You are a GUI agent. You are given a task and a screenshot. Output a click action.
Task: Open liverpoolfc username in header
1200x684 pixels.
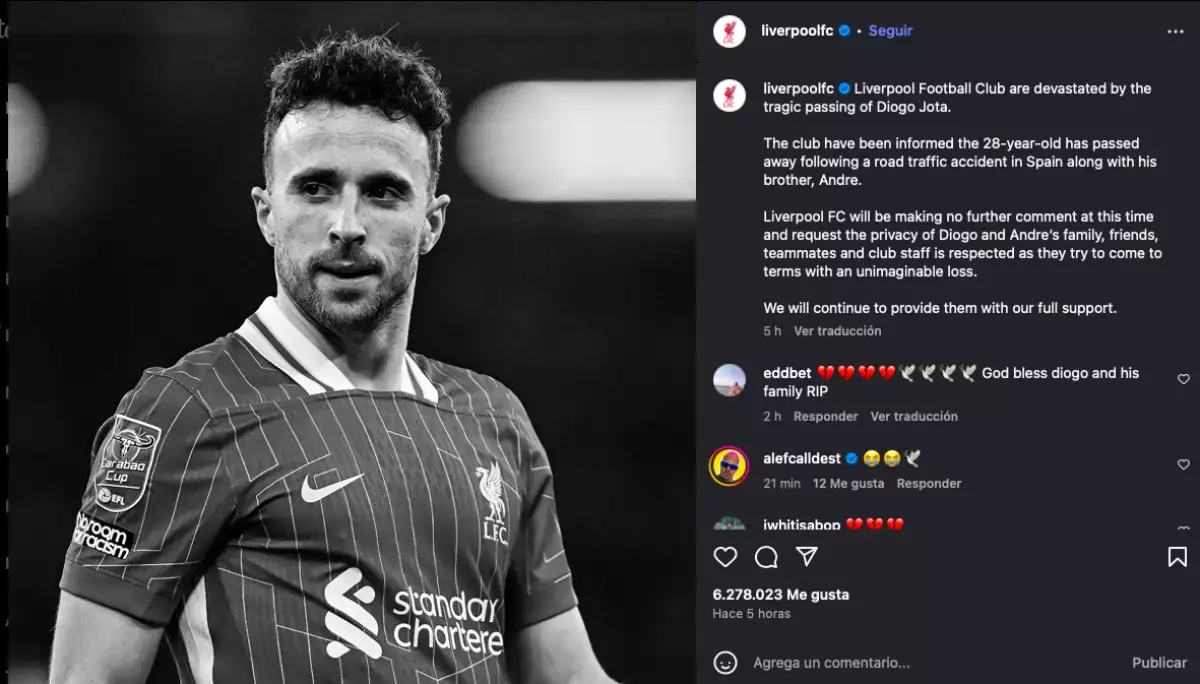(797, 31)
